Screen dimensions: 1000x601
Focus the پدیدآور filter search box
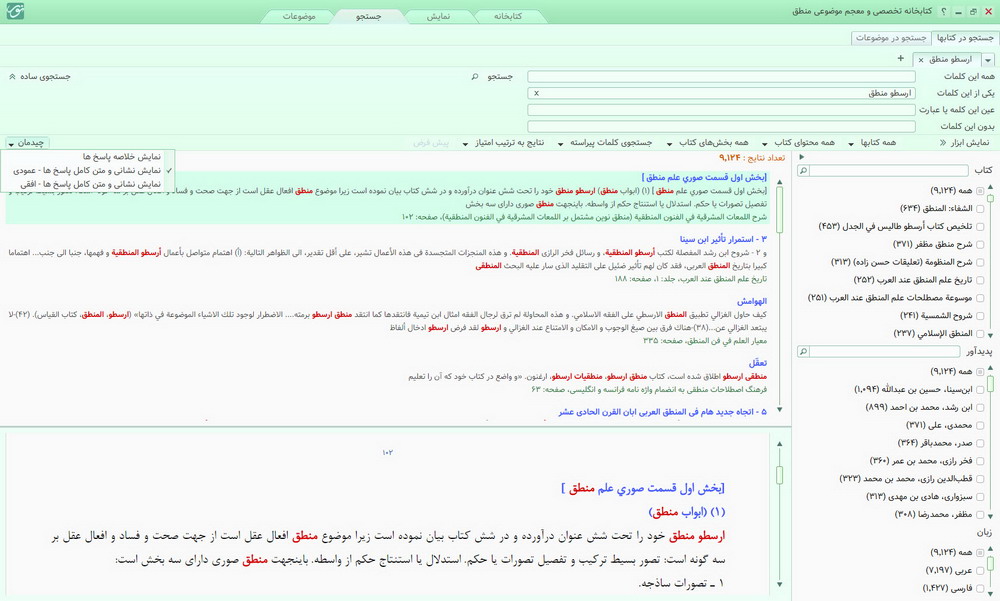point(885,352)
